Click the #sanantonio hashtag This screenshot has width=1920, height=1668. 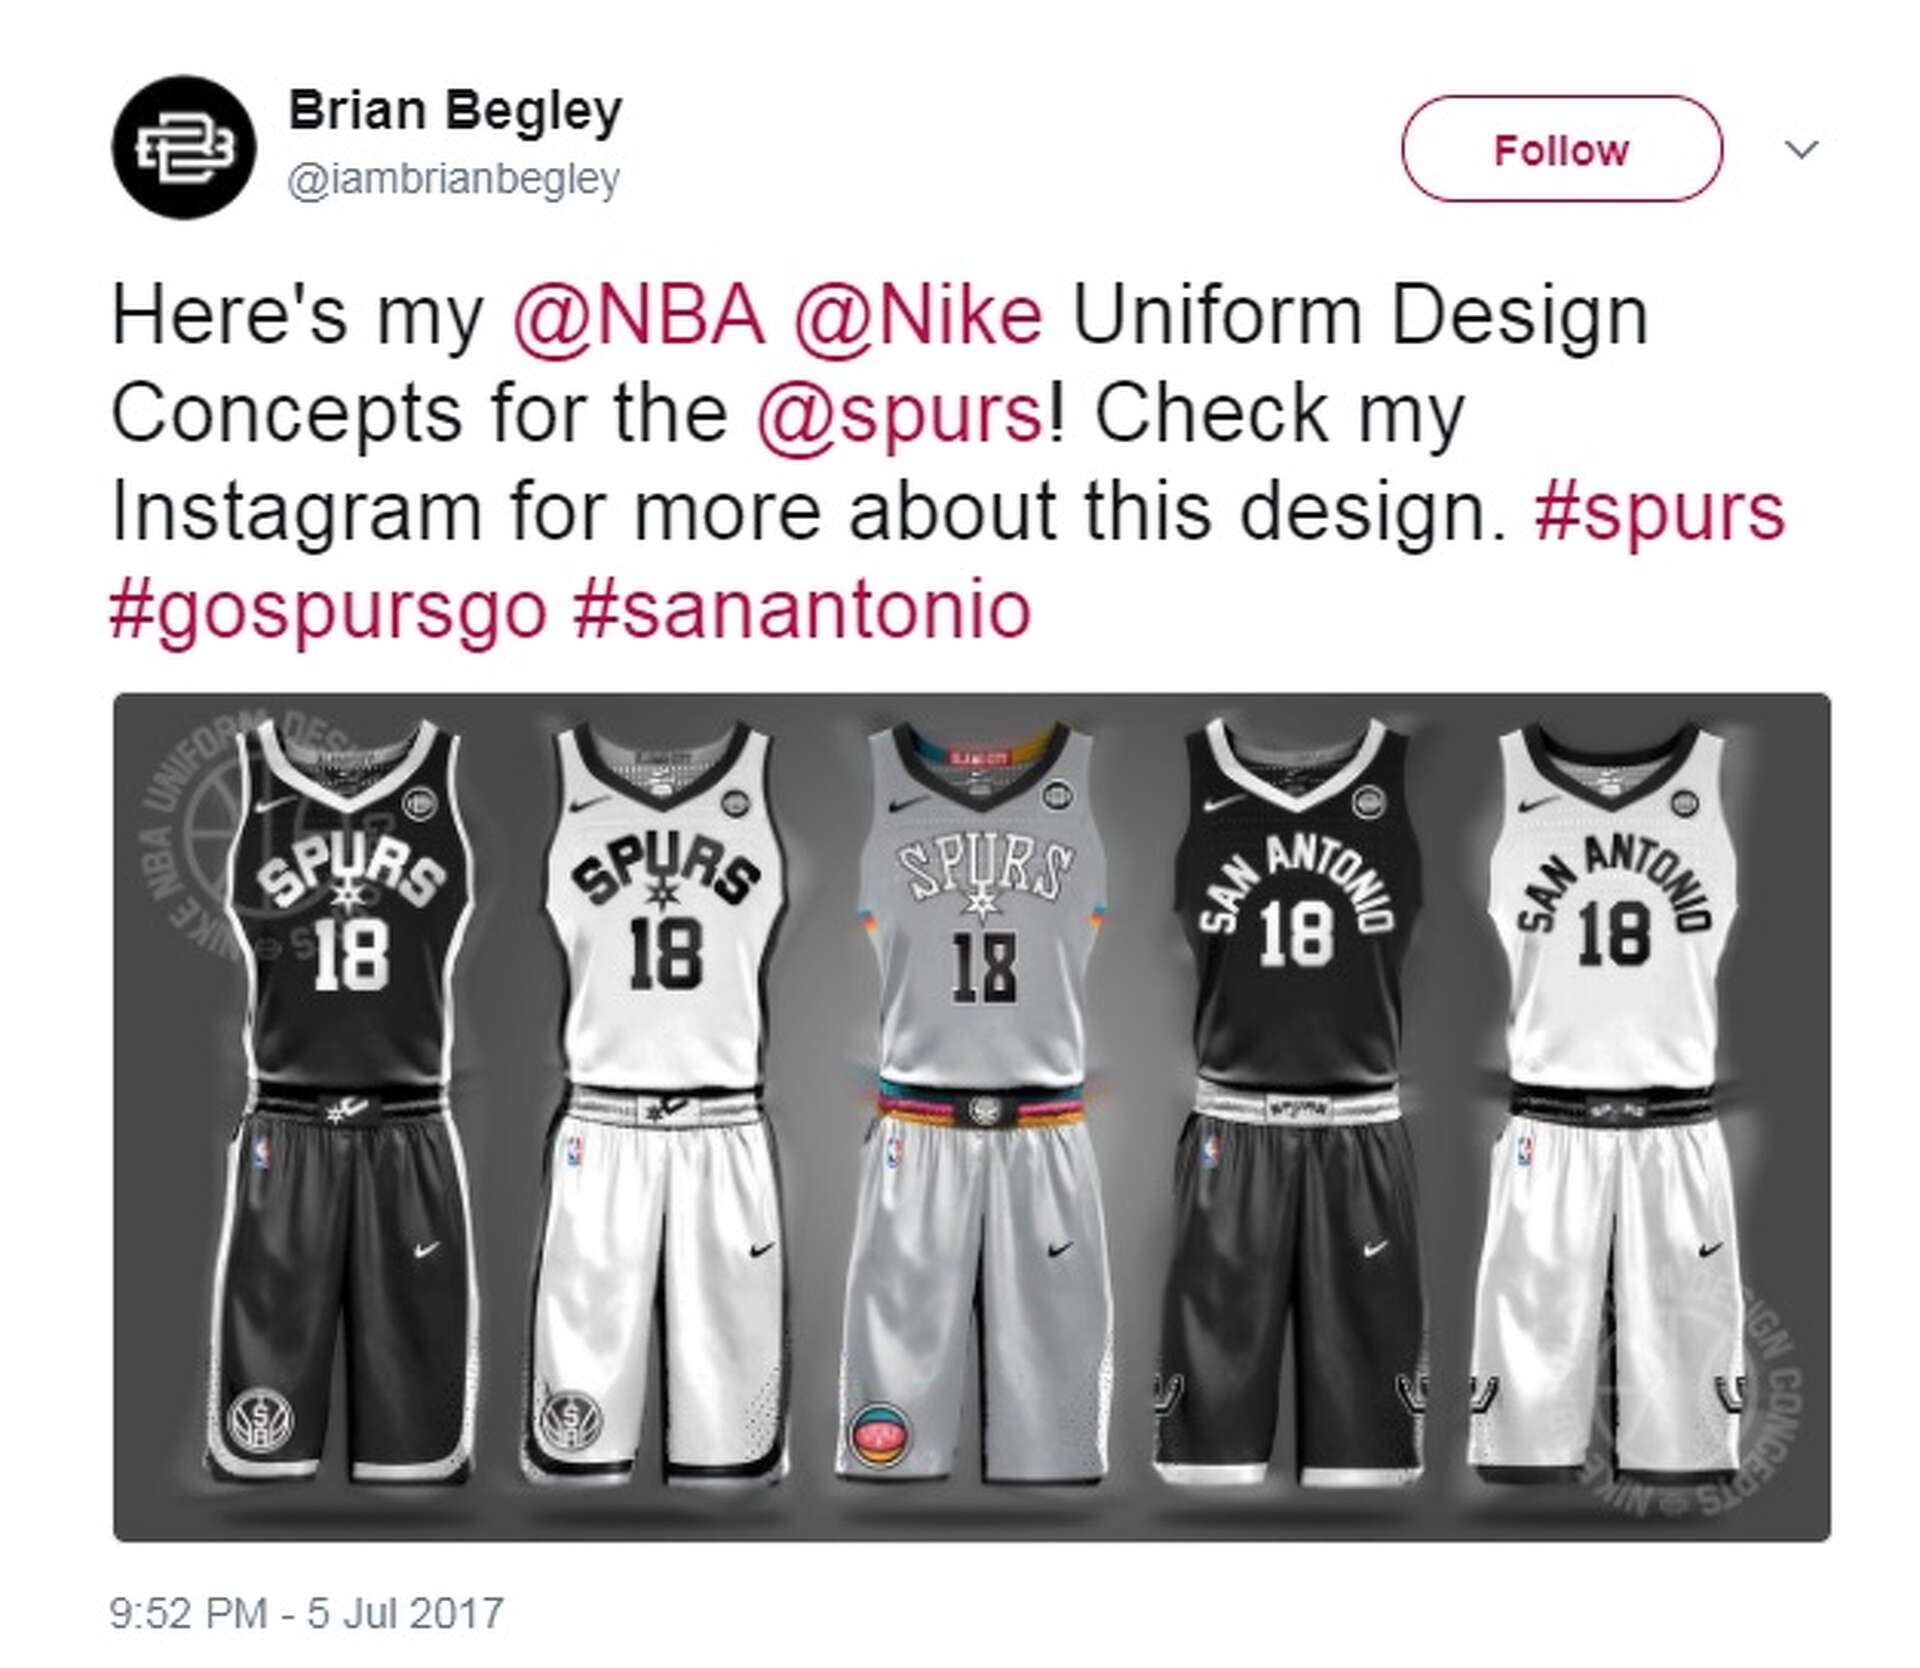pyautogui.click(x=802, y=608)
